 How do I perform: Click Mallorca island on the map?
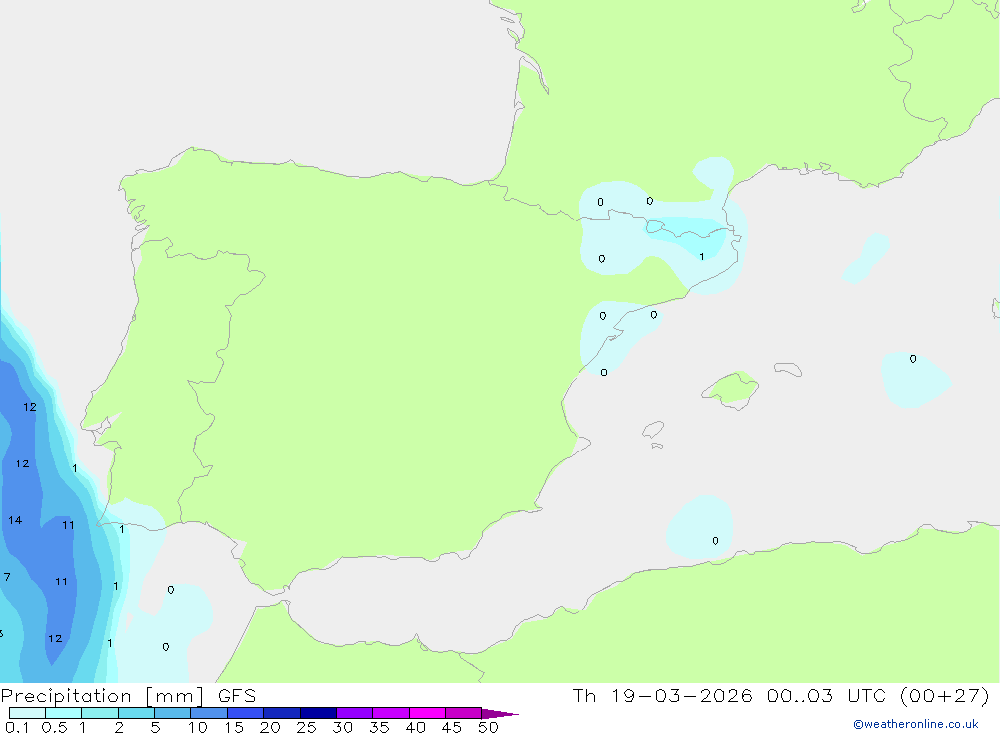point(731,389)
